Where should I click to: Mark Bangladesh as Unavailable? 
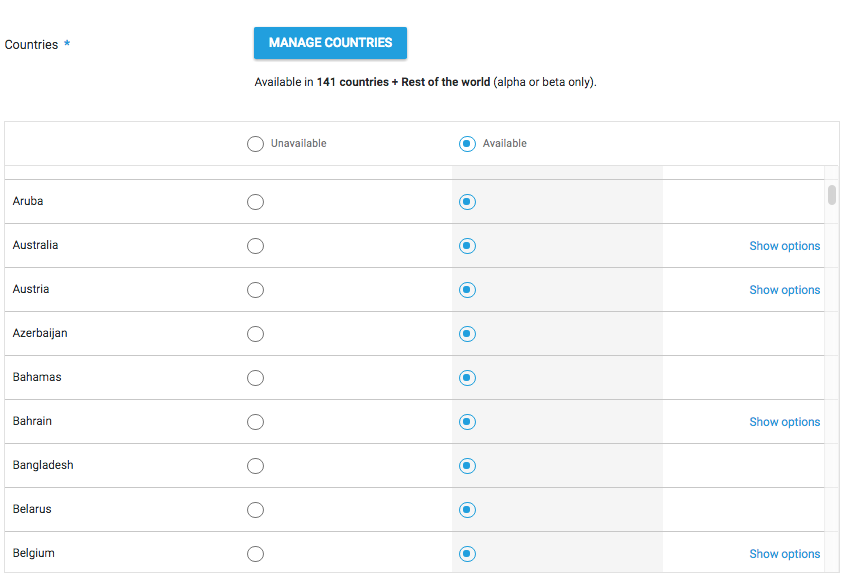tap(256, 466)
